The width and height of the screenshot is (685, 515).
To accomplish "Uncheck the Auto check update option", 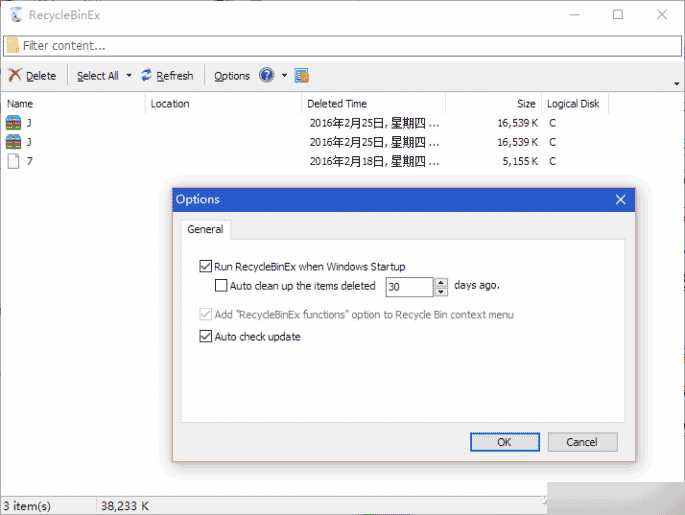I will click(206, 337).
